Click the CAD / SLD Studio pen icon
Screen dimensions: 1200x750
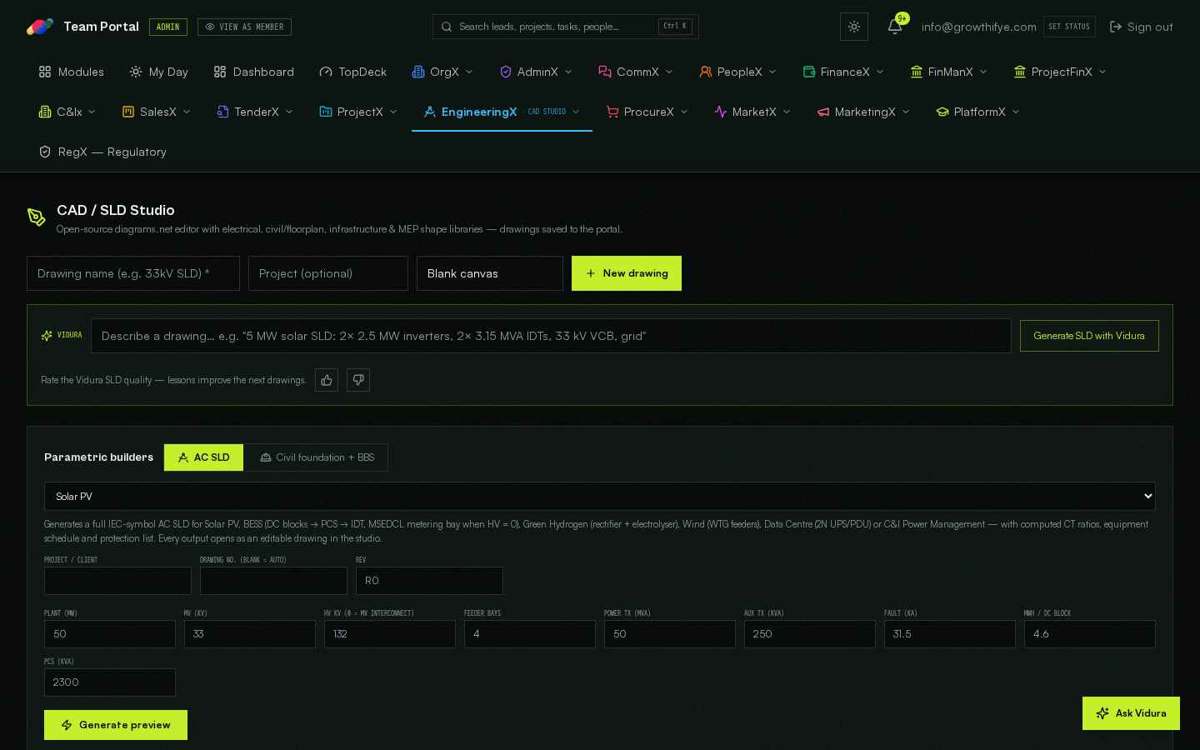[x=37, y=217]
